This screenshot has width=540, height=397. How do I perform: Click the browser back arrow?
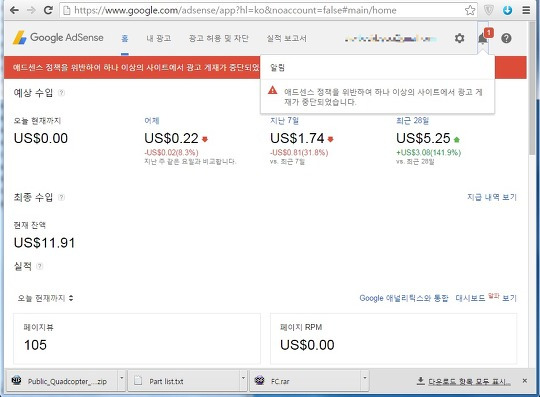click(x=14, y=10)
